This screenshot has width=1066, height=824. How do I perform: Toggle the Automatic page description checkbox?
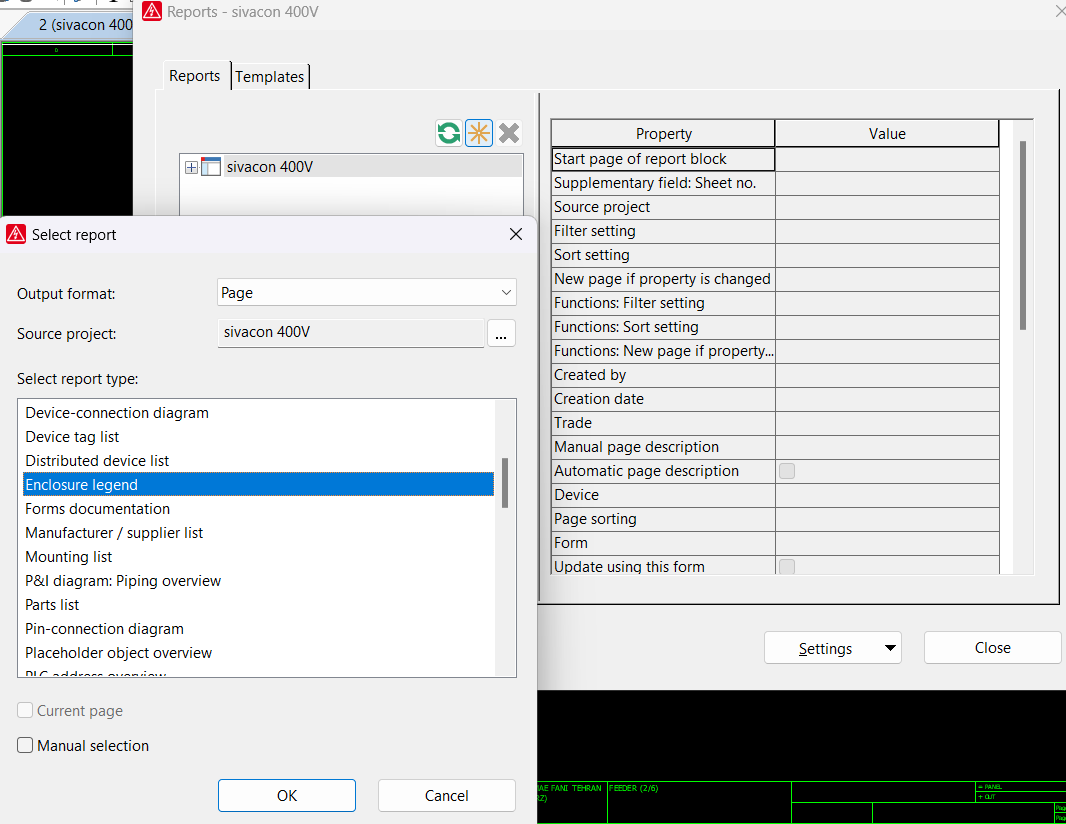(787, 470)
